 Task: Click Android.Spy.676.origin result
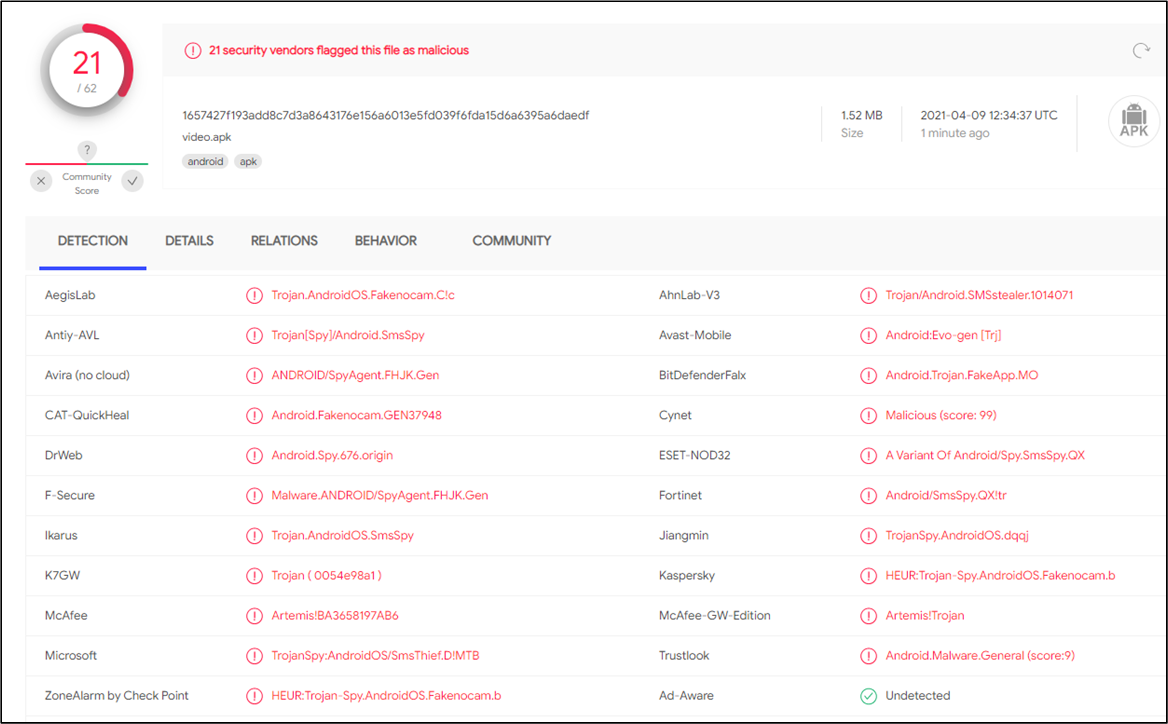[x=332, y=456]
